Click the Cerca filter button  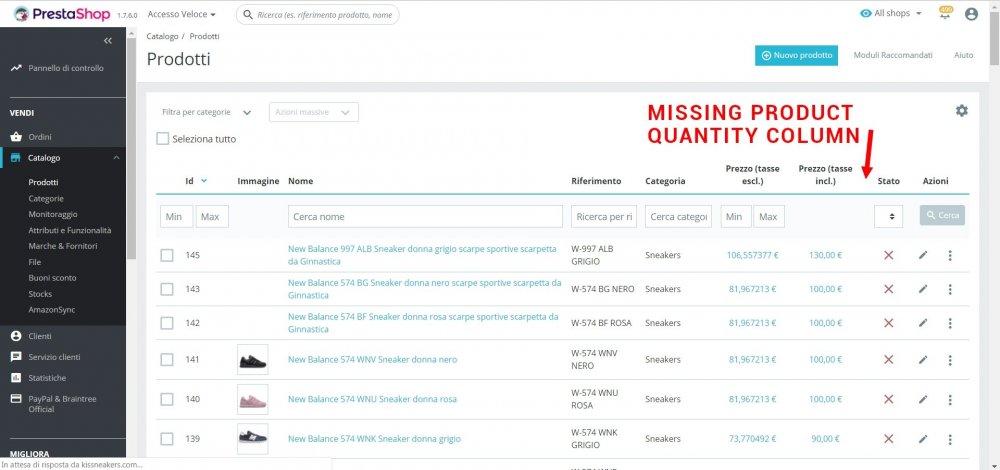tap(942, 216)
